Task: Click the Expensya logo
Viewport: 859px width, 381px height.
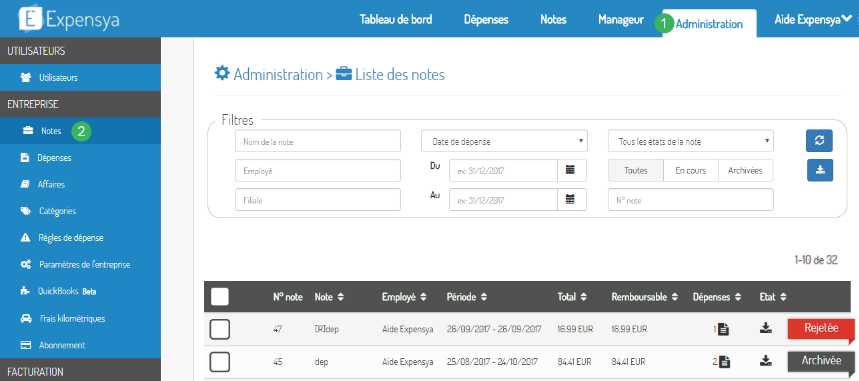Action: [x=69, y=20]
